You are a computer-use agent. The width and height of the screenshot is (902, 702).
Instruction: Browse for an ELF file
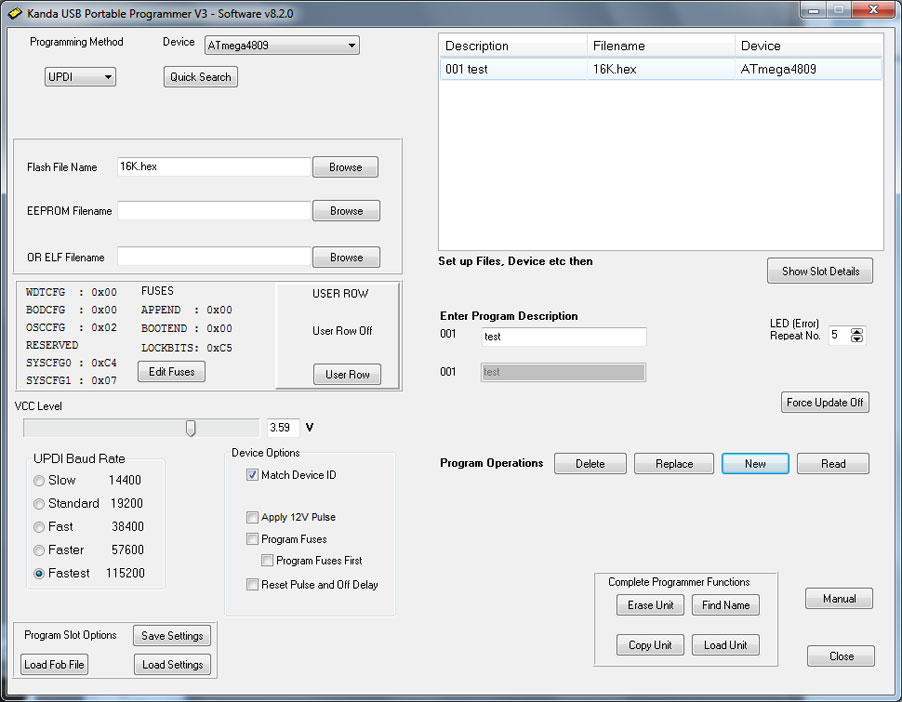[x=346, y=258]
